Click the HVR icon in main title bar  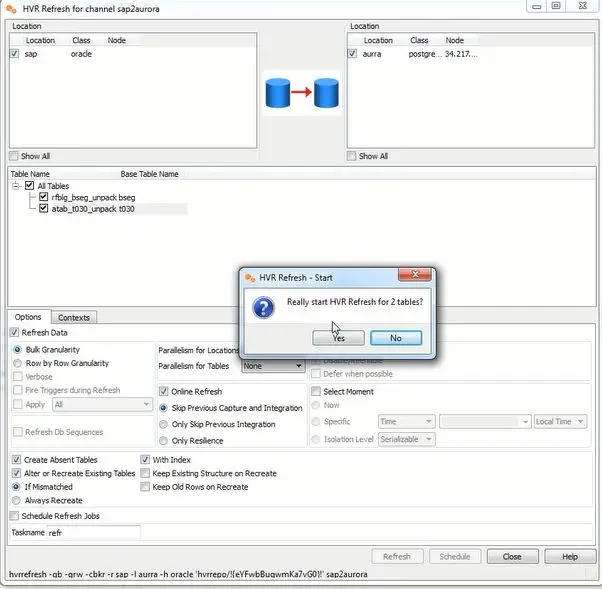click(11, 8)
